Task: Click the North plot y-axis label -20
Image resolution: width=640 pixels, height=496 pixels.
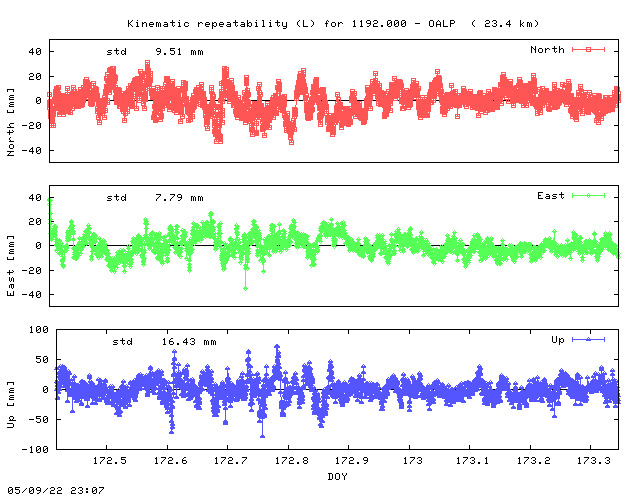Action: [x=32, y=126]
